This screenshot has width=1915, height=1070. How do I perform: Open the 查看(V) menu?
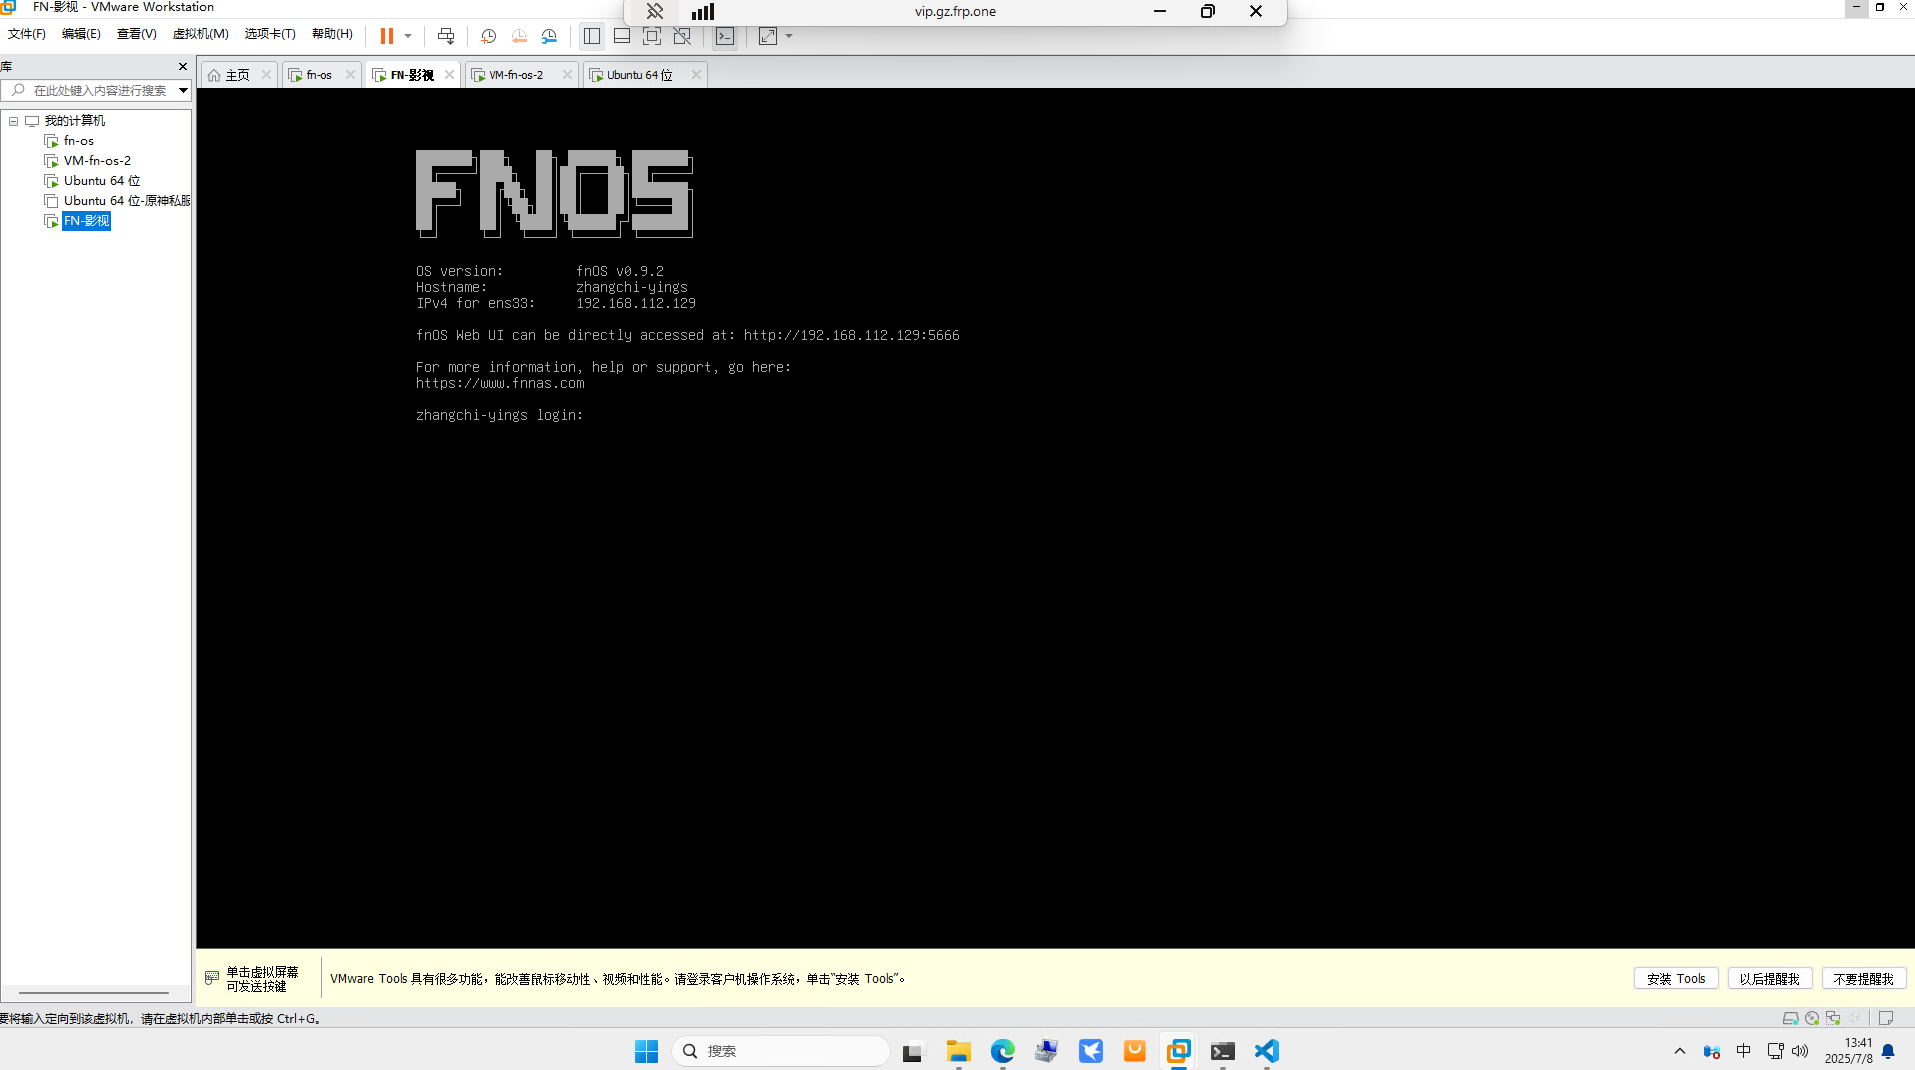[136, 34]
